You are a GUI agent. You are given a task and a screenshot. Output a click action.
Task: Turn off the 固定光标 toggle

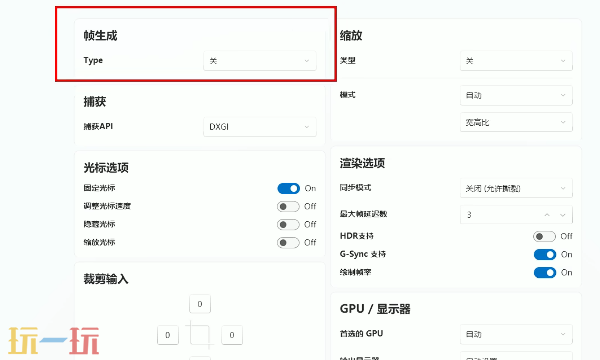(289, 188)
